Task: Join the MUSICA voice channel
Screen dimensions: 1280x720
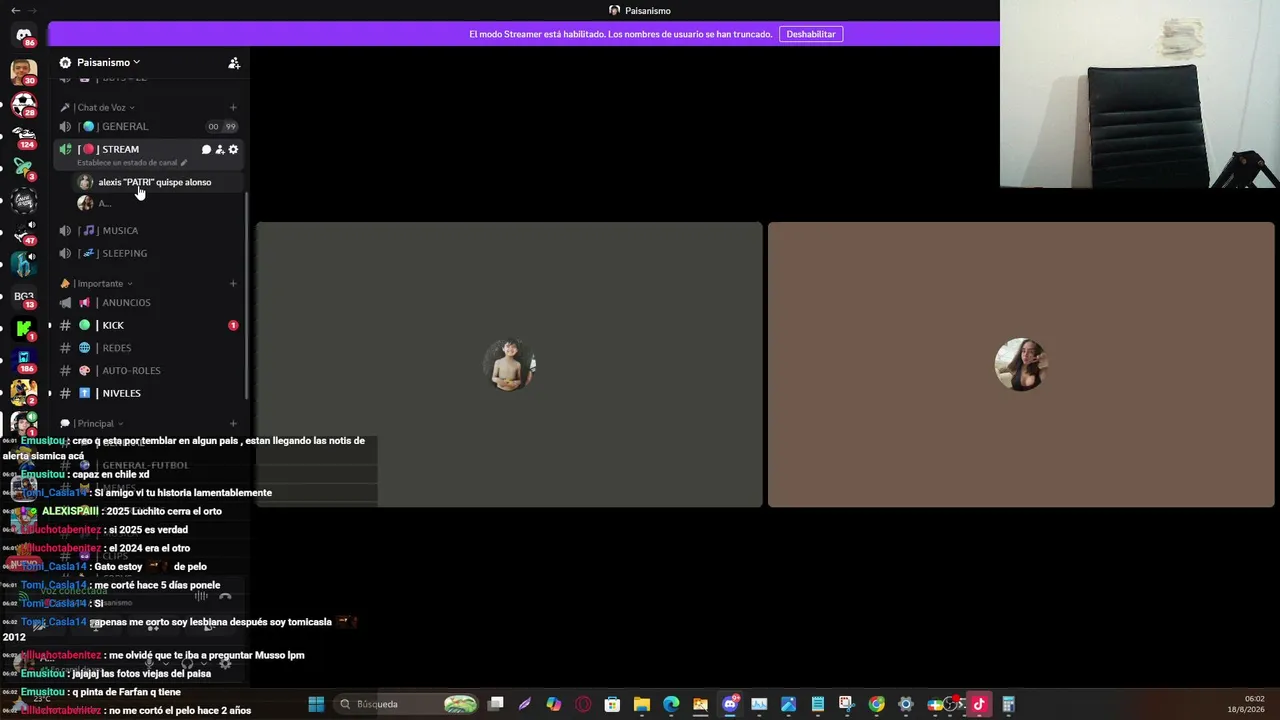Action: pyautogui.click(x=147, y=231)
